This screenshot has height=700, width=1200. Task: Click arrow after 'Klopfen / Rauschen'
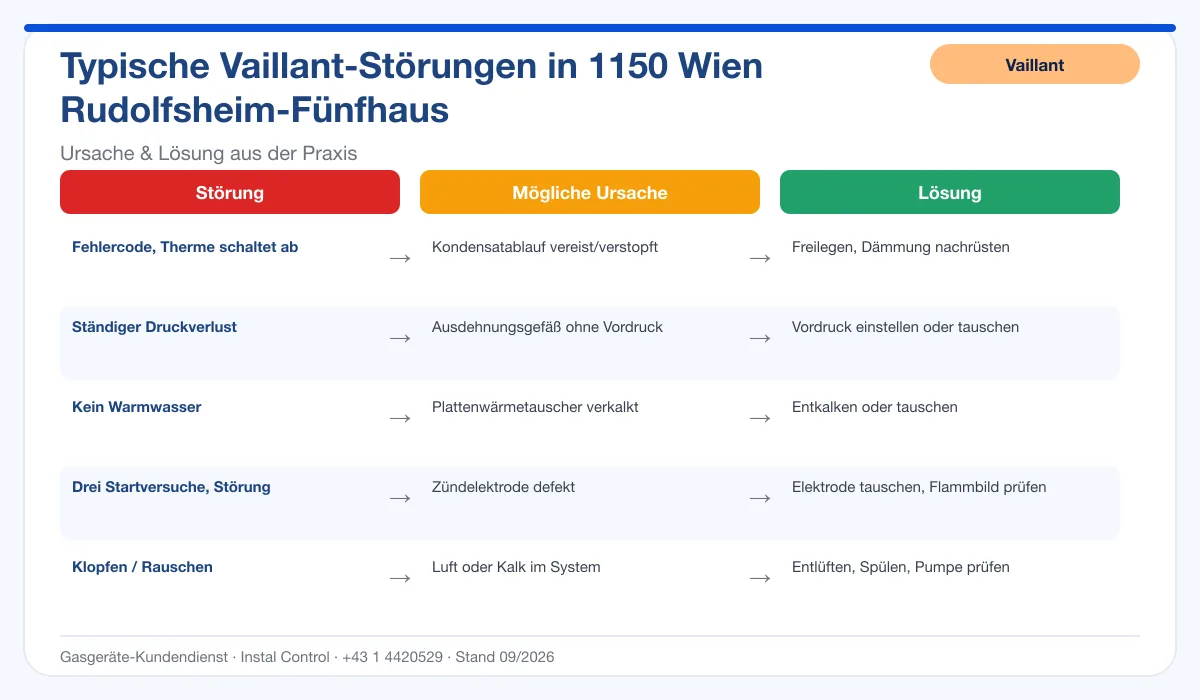click(400, 578)
